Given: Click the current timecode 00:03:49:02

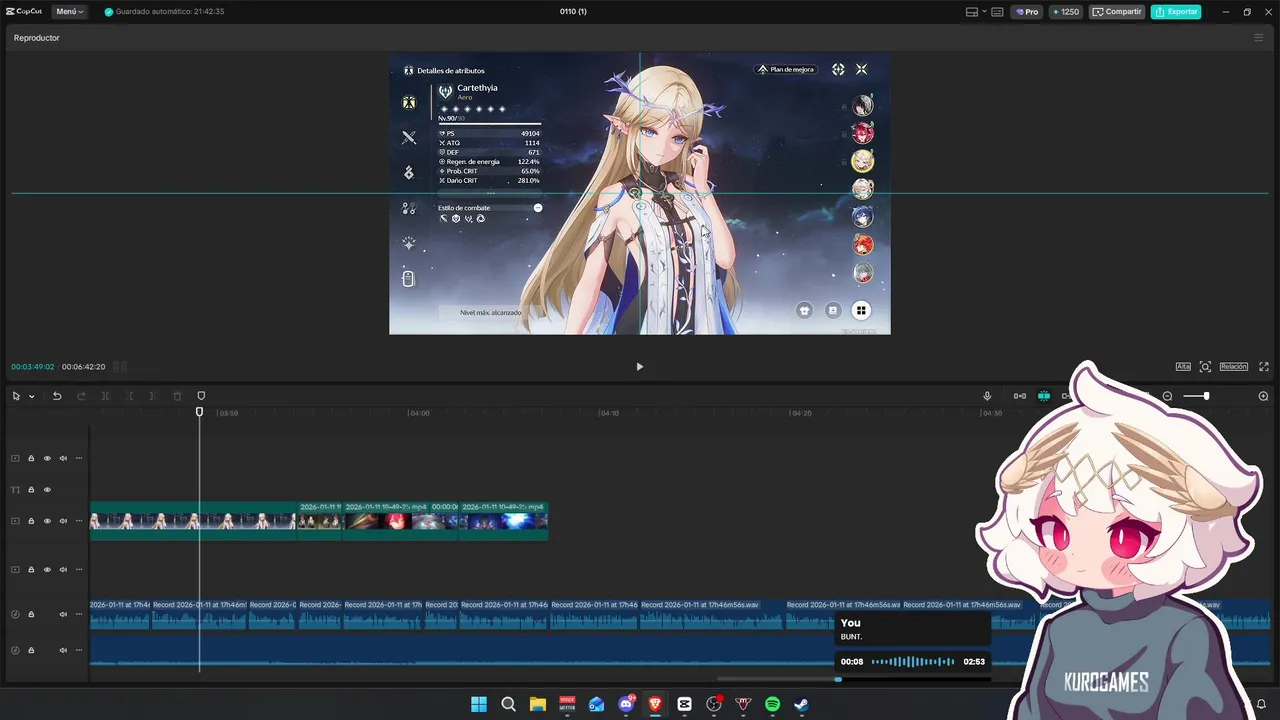Looking at the screenshot, I should 33,367.
